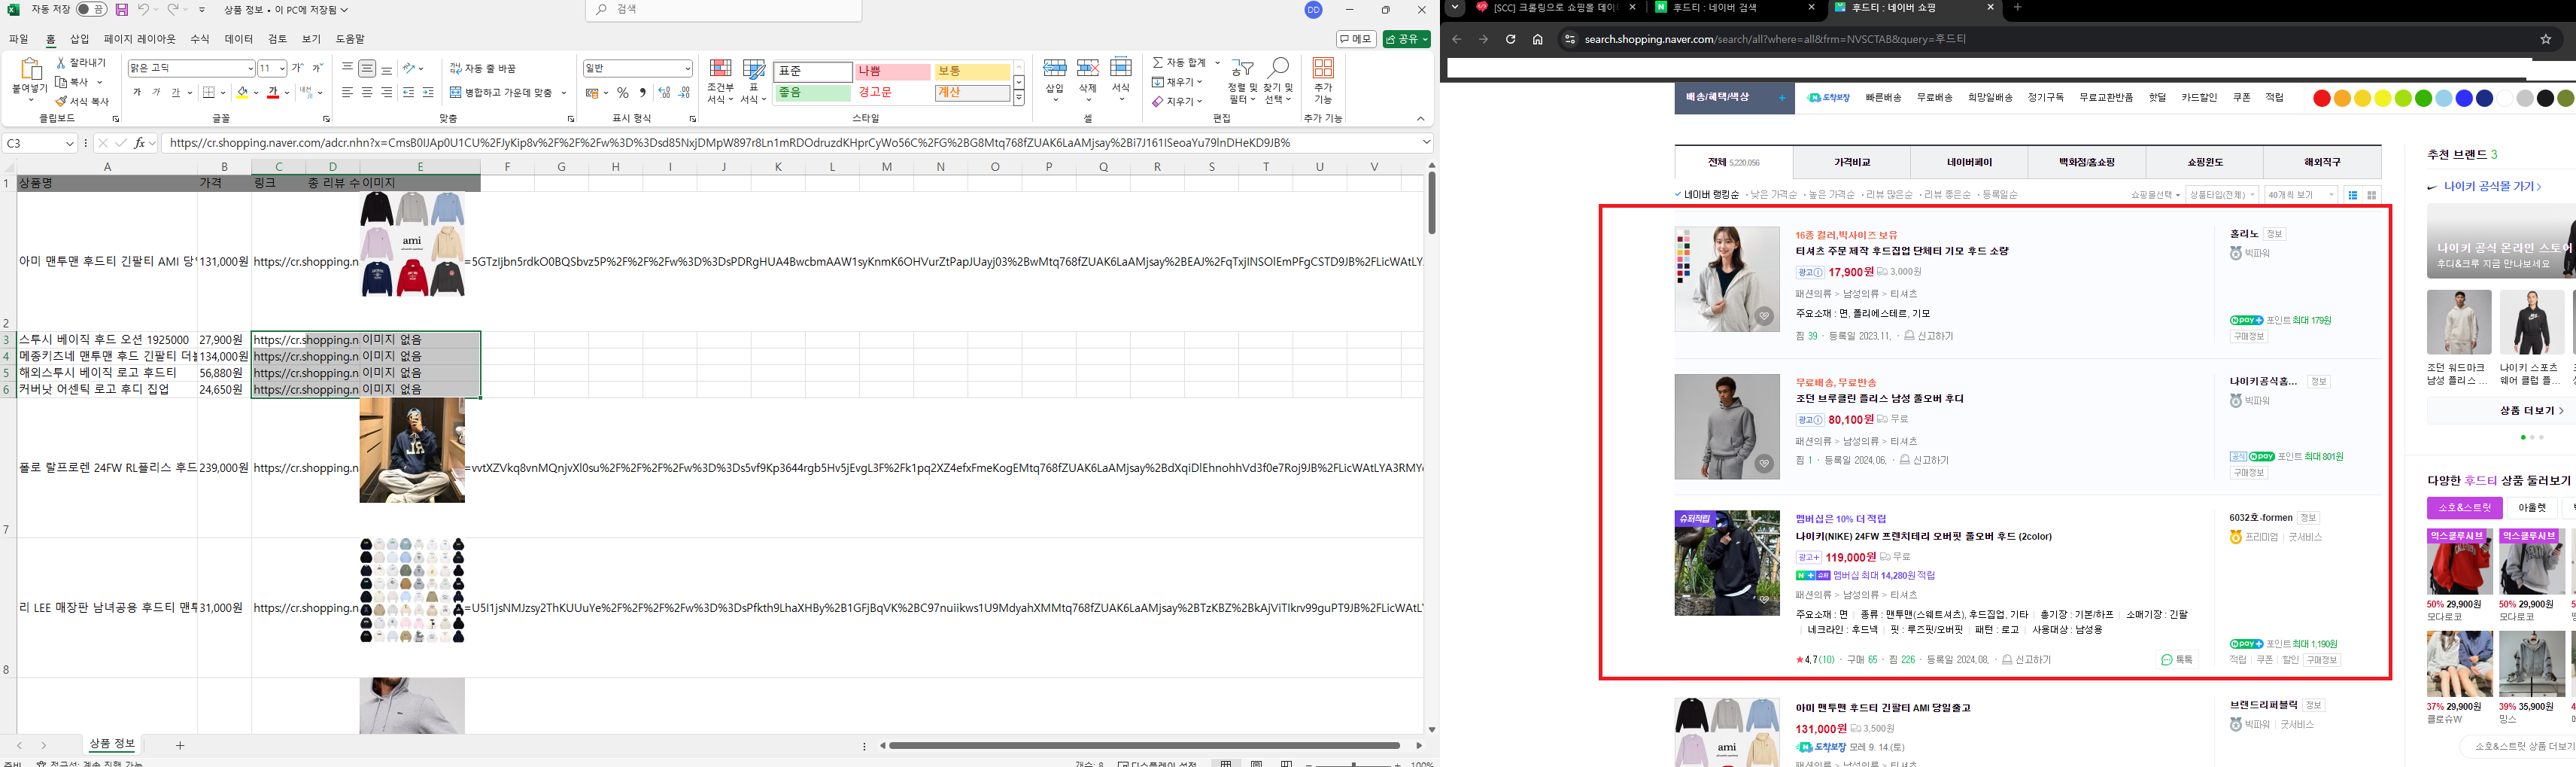Click the Undo arrow in Excel

[x=144, y=10]
